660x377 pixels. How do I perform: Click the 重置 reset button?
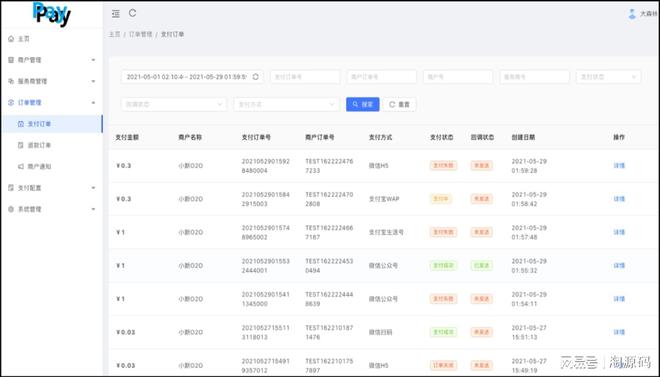click(399, 104)
